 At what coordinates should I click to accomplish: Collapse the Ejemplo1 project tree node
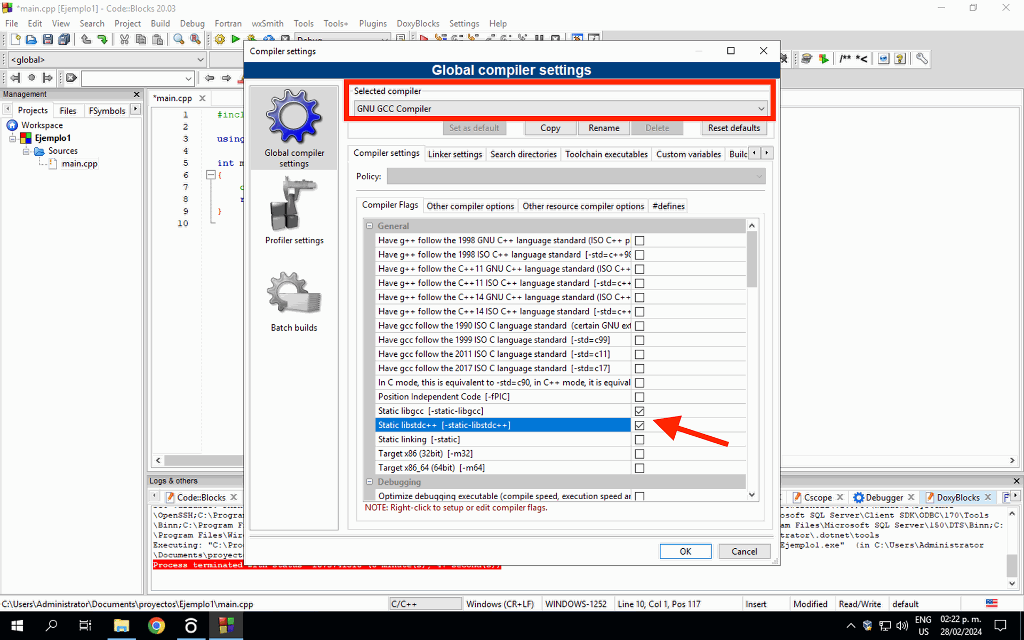(x=12, y=138)
